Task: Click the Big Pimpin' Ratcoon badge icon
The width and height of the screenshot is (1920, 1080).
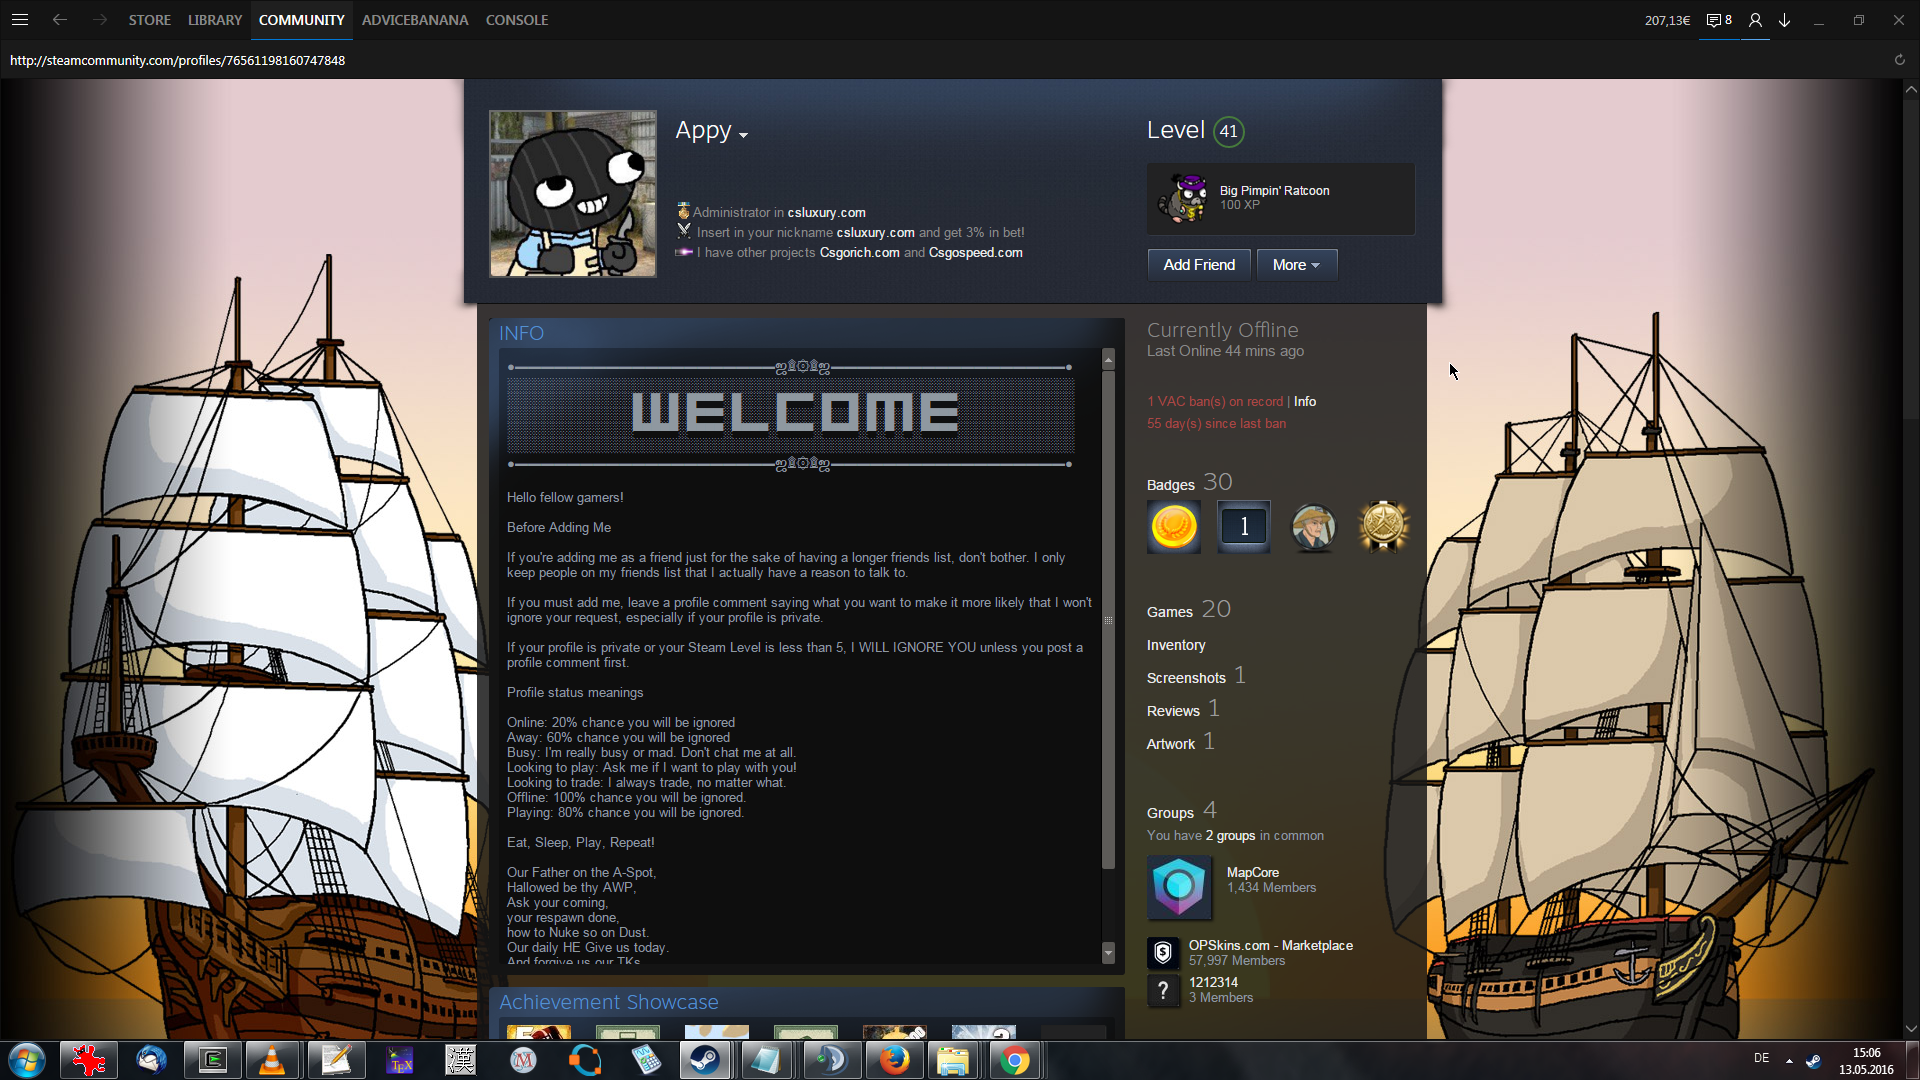Action: coord(1184,198)
